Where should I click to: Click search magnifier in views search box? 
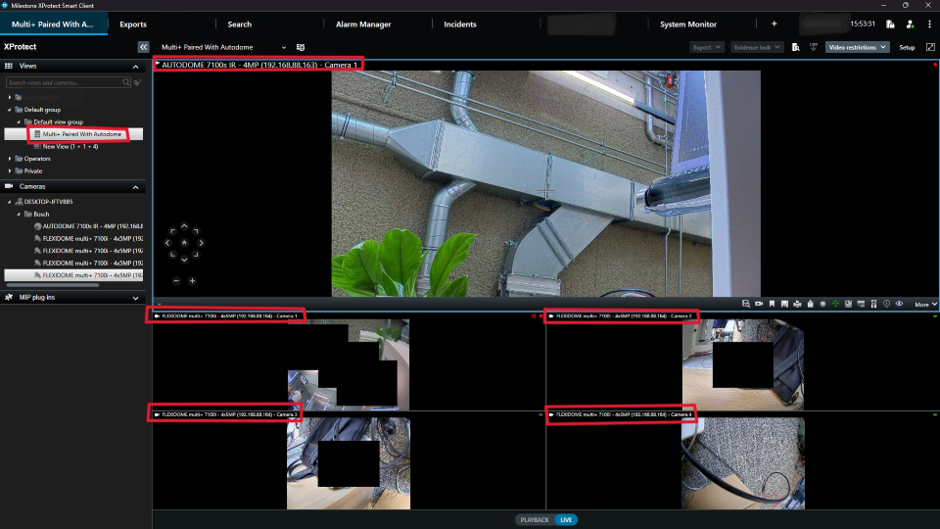pos(126,82)
